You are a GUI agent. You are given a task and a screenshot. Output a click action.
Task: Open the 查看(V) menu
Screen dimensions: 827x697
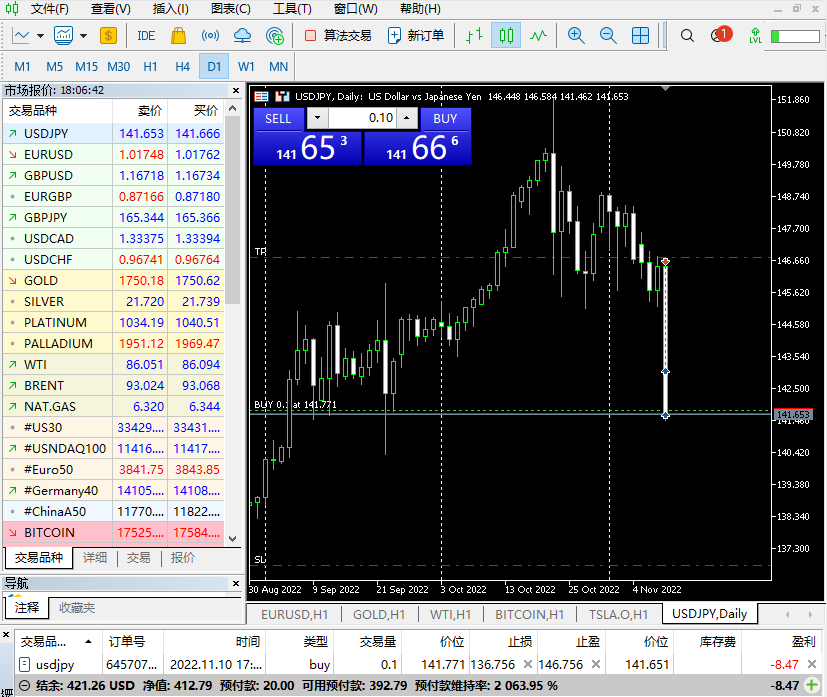(110, 9)
